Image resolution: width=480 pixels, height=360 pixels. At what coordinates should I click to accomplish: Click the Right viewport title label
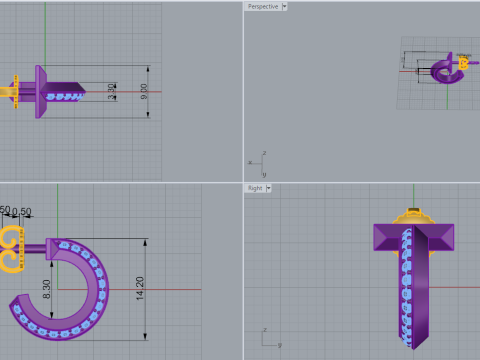pos(255,188)
